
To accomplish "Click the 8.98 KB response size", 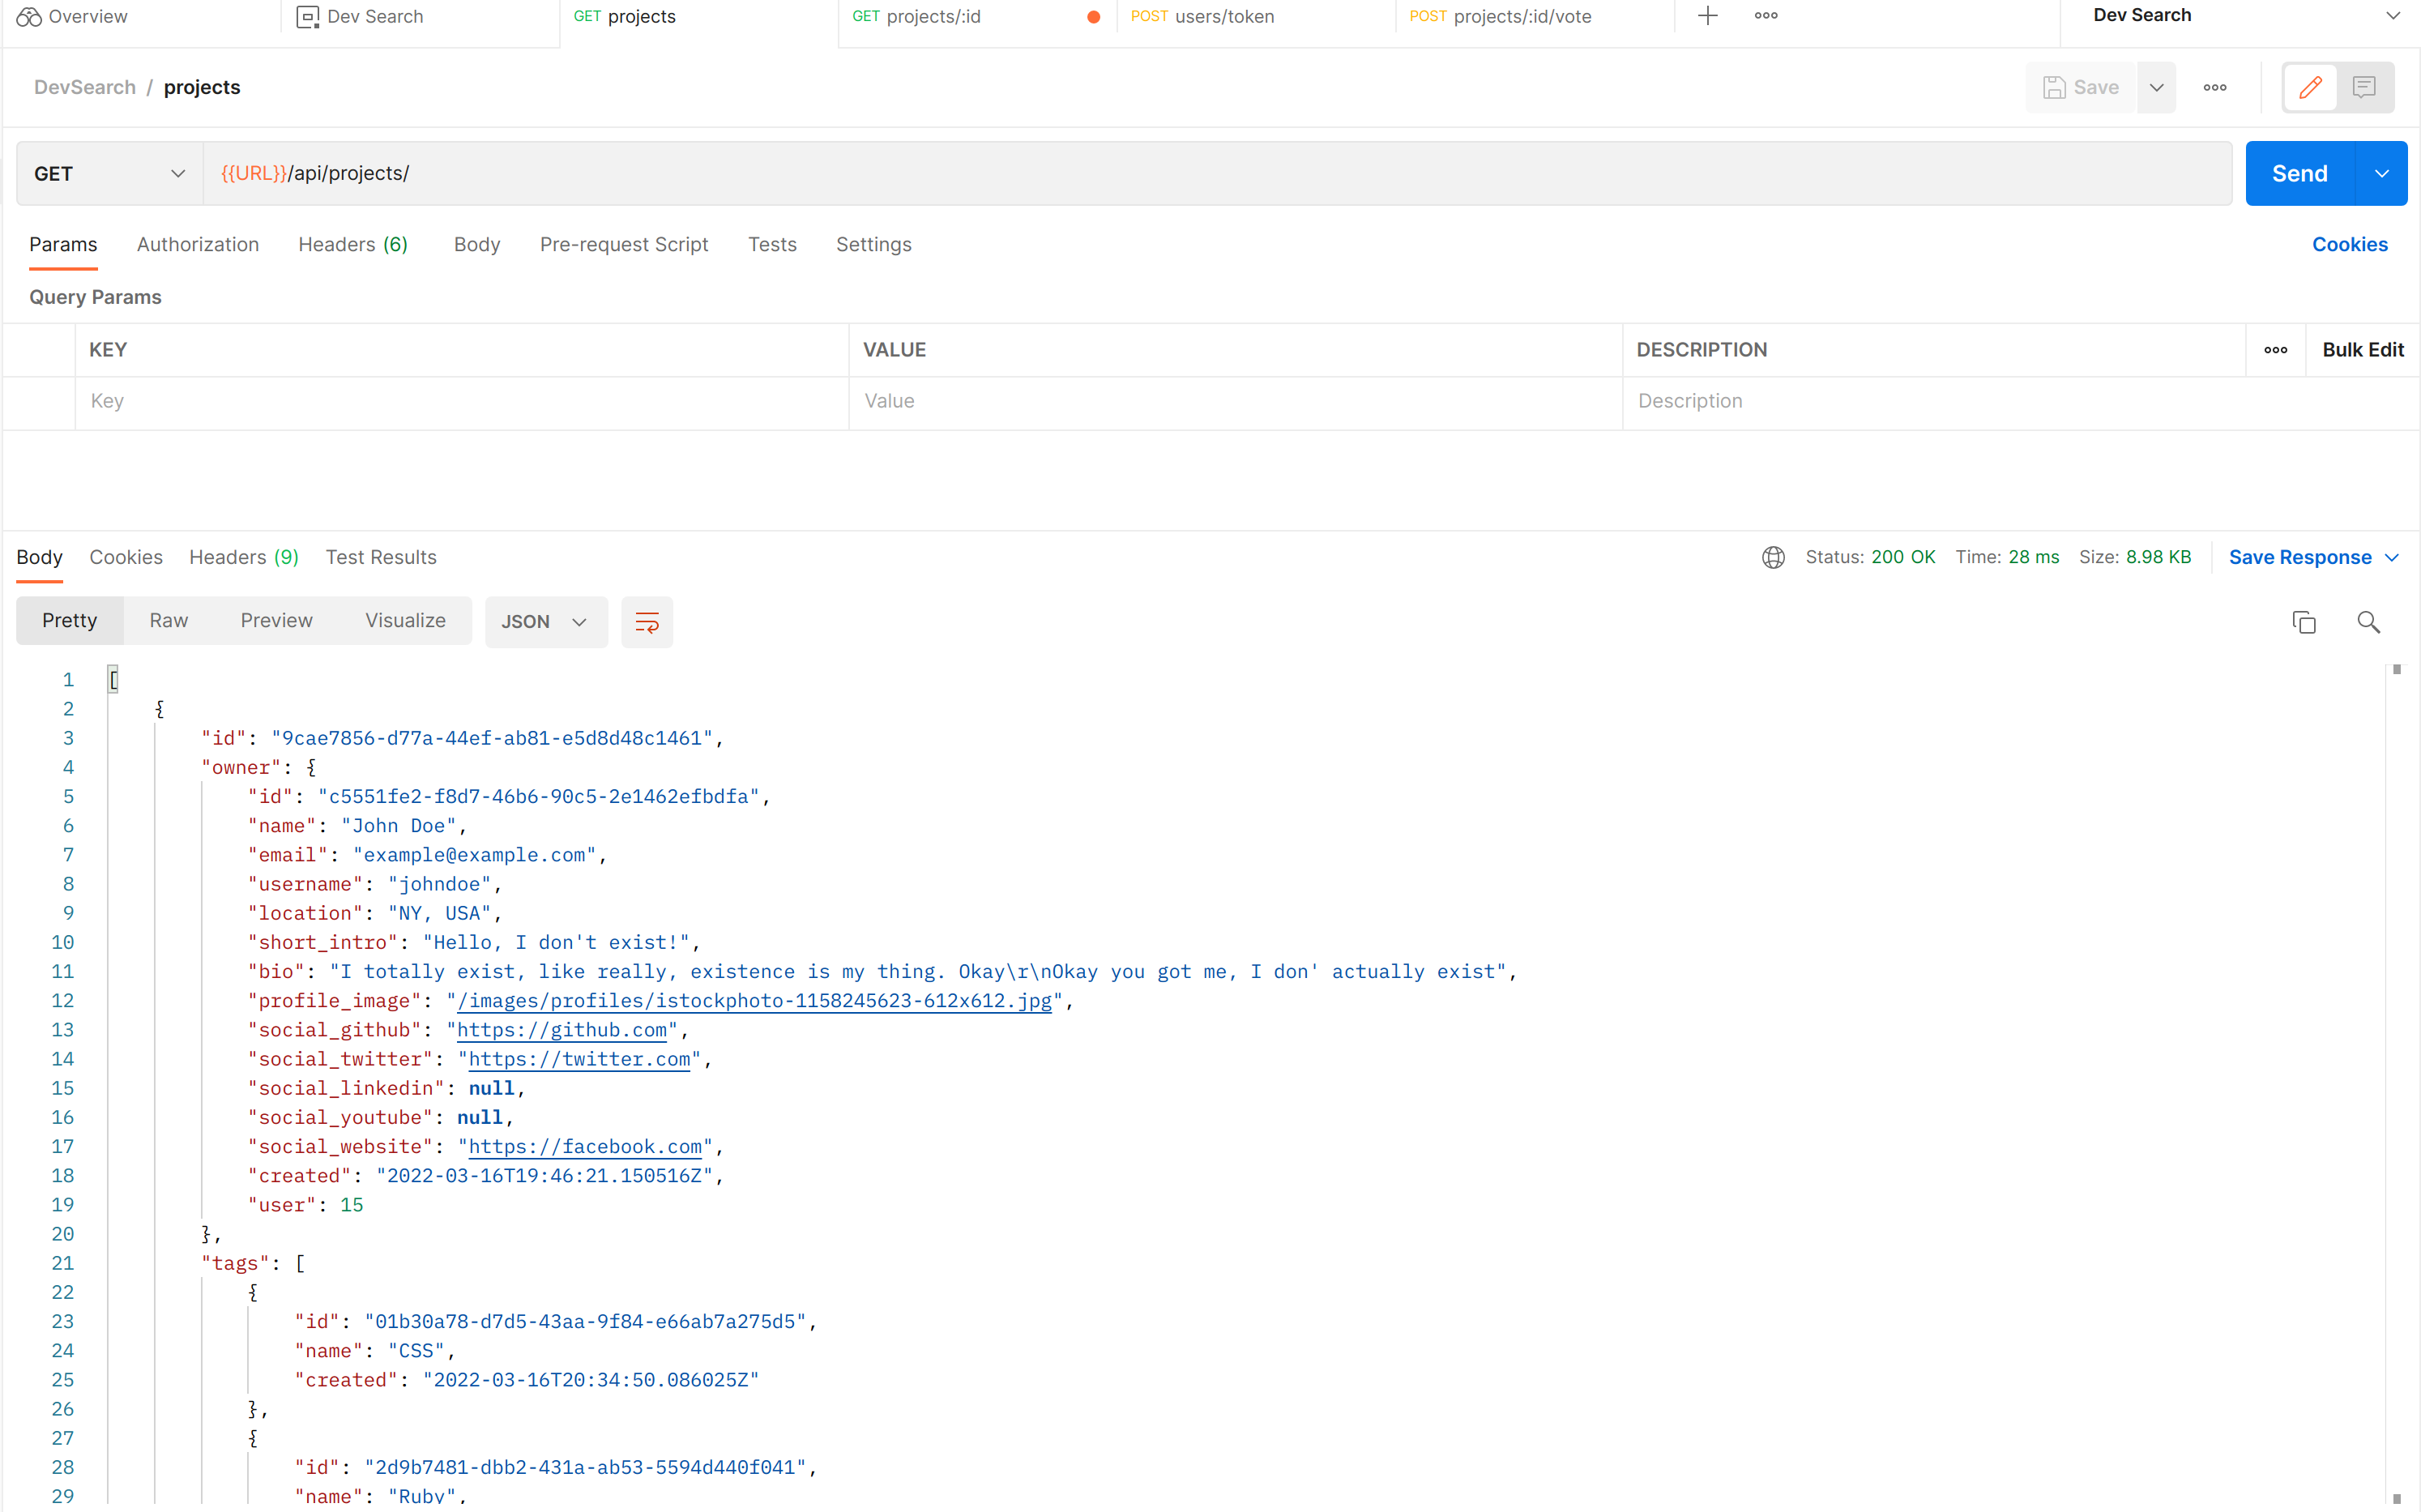I will tap(2158, 557).
